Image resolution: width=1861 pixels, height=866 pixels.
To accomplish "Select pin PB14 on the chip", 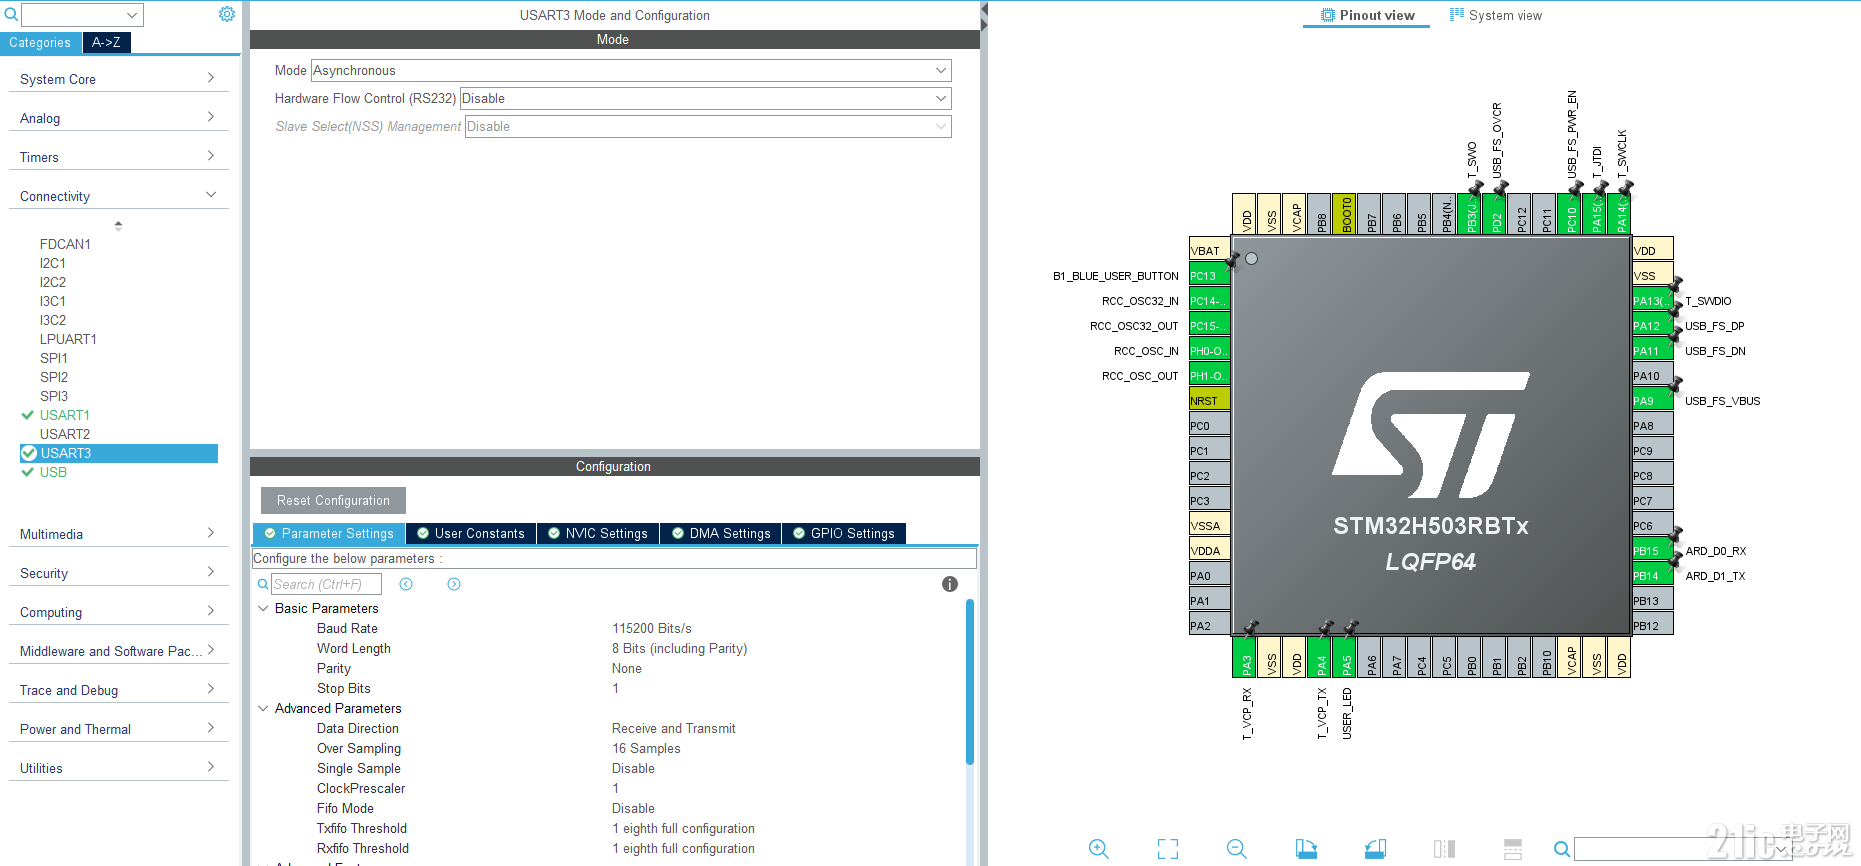I will point(1653,576).
